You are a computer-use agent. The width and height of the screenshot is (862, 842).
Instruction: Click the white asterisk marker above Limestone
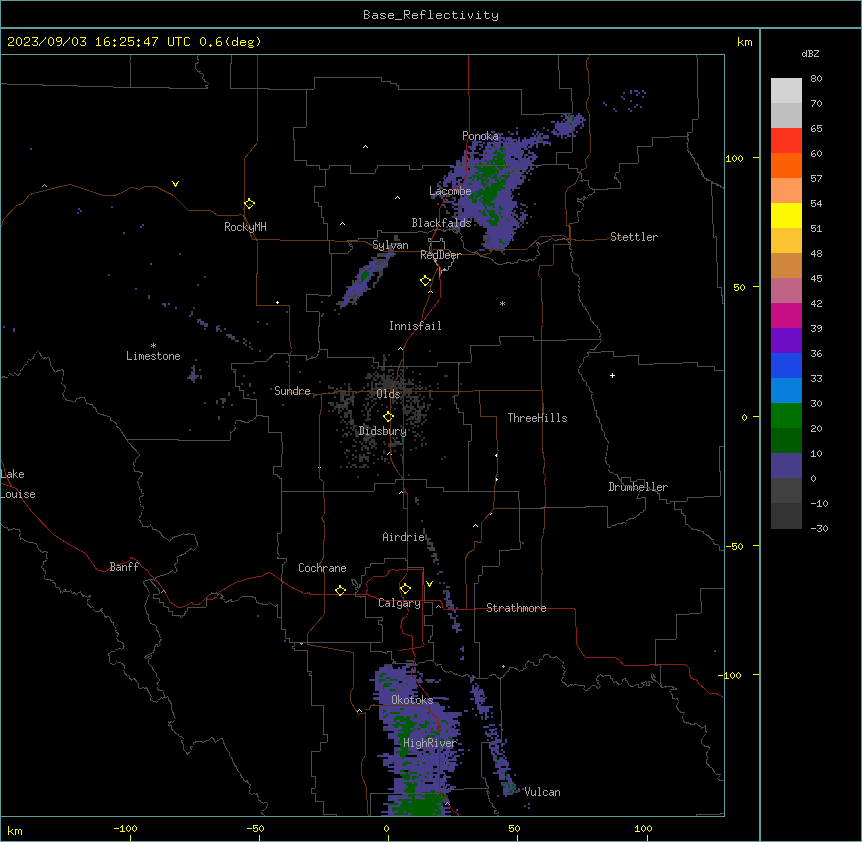tap(153, 346)
